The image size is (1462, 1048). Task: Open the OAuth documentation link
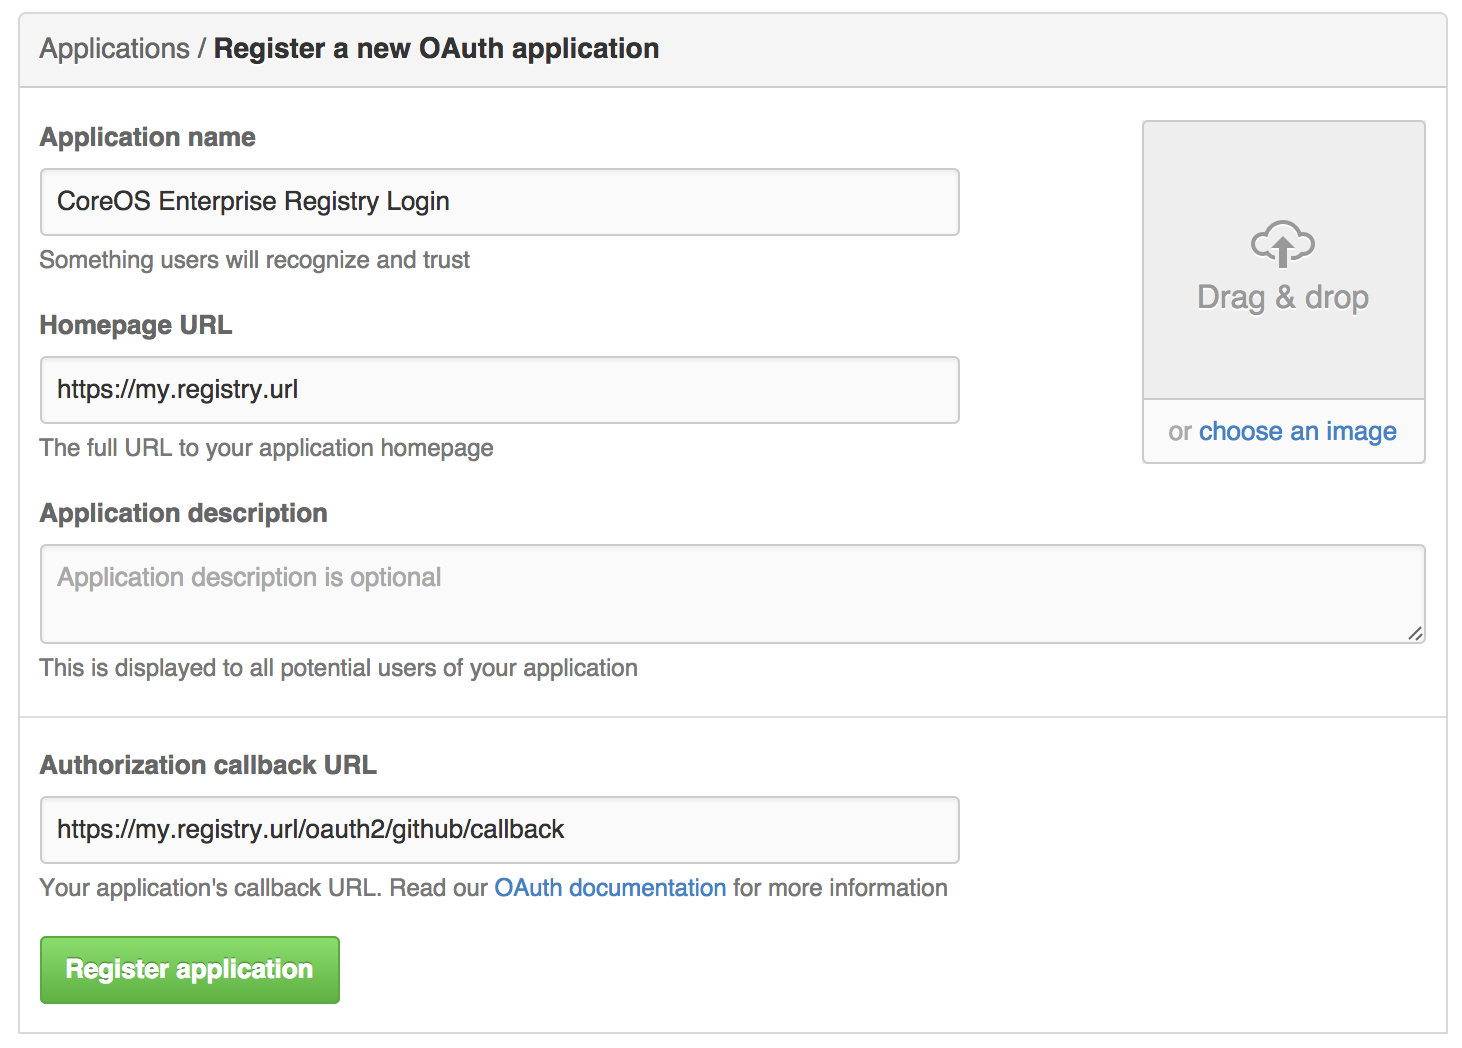point(610,888)
